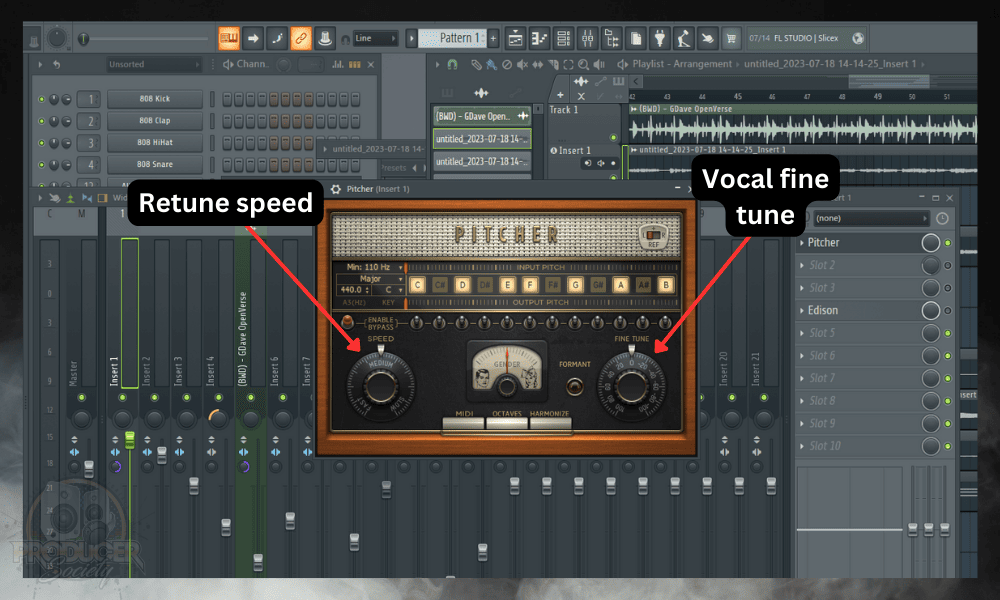Toggle piano roll typing keyboard icon
Screen dimensions: 1000x600
pyautogui.click(x=228, y=38)
